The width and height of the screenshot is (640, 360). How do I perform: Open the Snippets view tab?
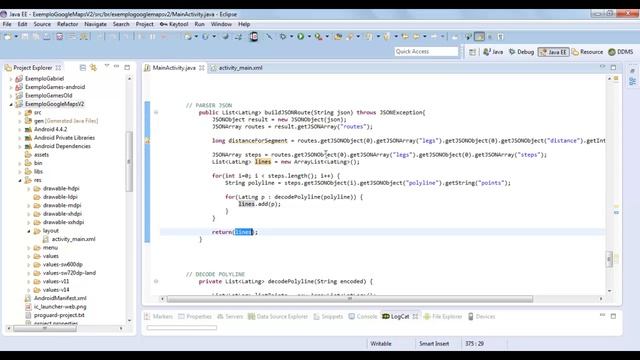tap(328, 316)
